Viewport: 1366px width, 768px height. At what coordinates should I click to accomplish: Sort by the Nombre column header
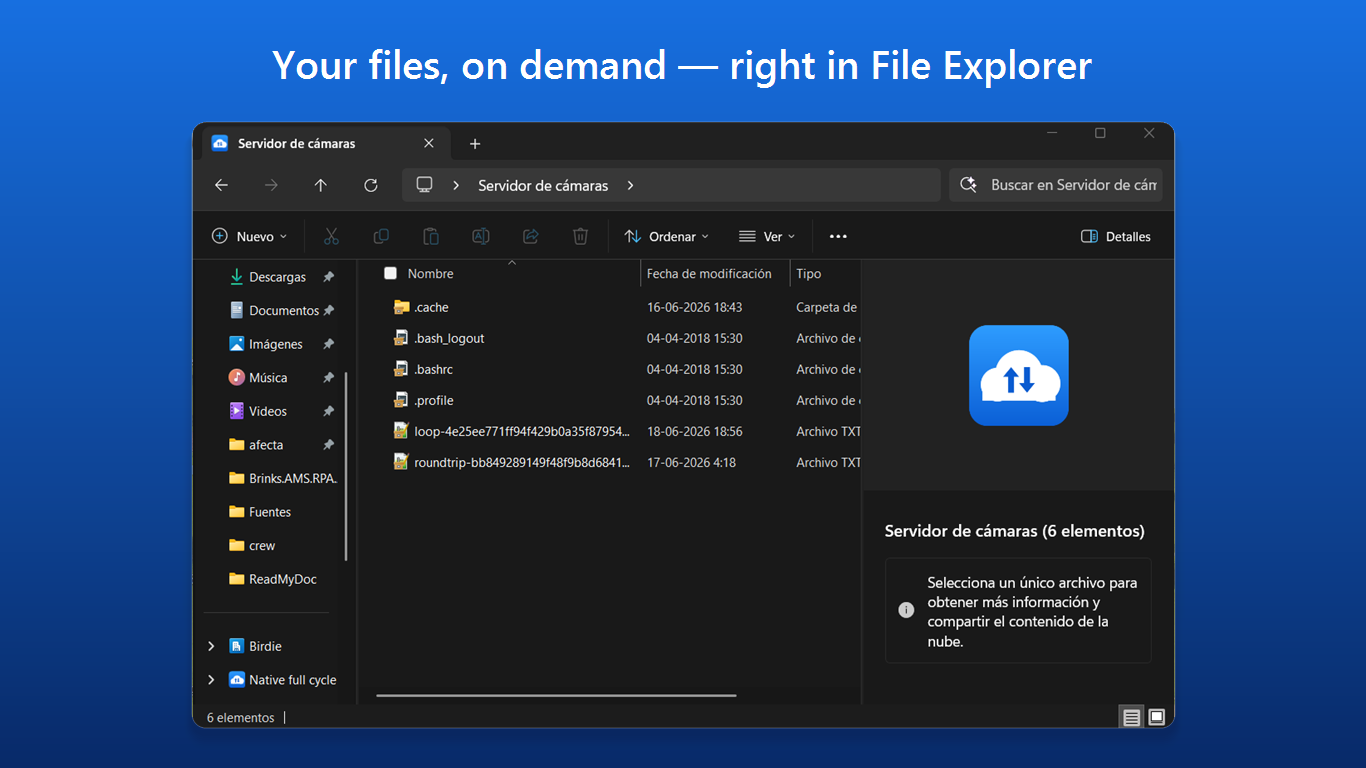coord(431,274)
